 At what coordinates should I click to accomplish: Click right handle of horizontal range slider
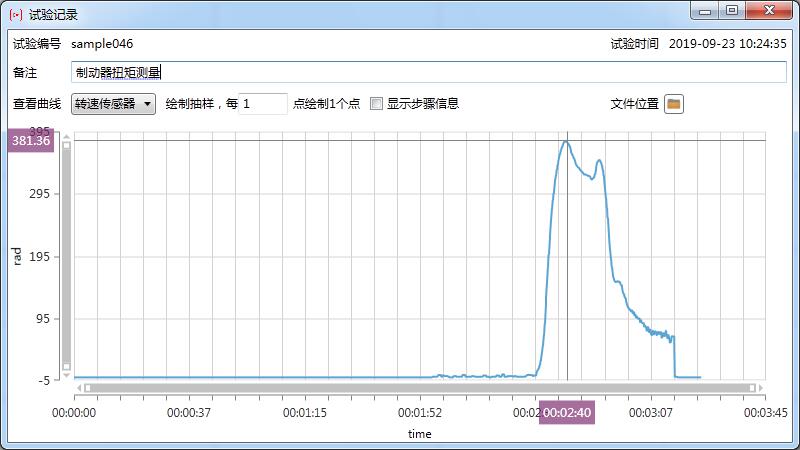(x=752, y=388)
